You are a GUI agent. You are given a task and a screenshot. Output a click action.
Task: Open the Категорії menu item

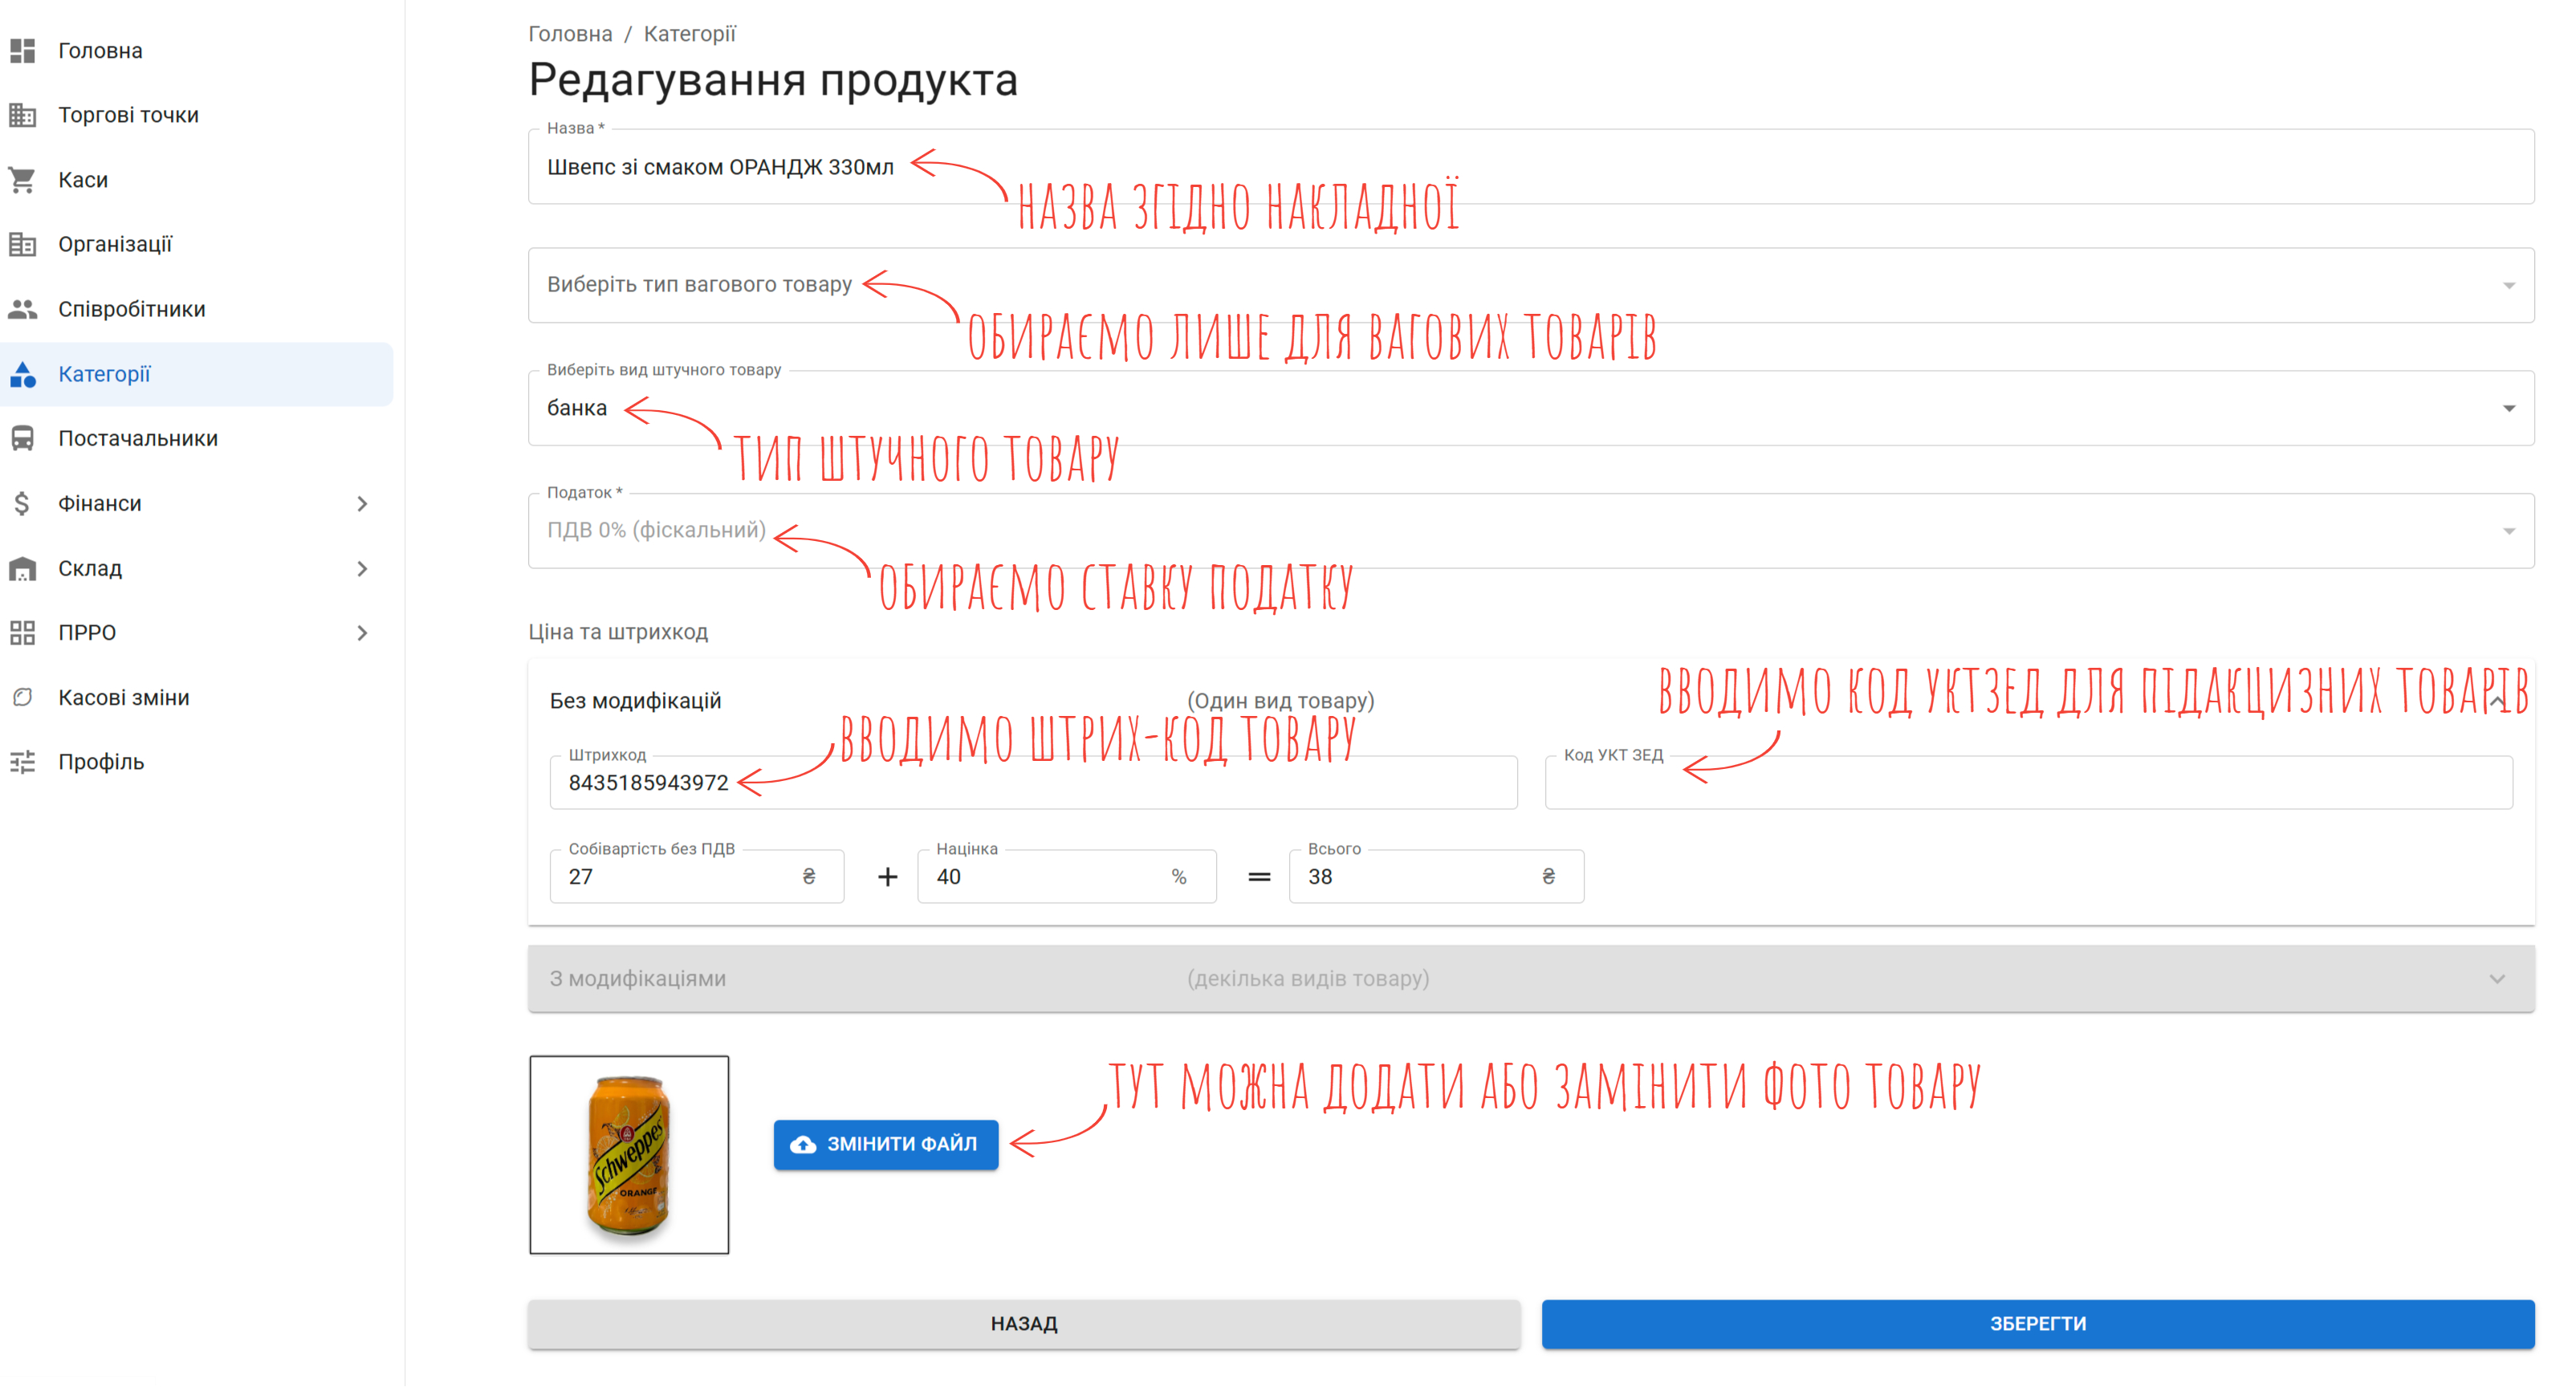[x=104, y=374]
